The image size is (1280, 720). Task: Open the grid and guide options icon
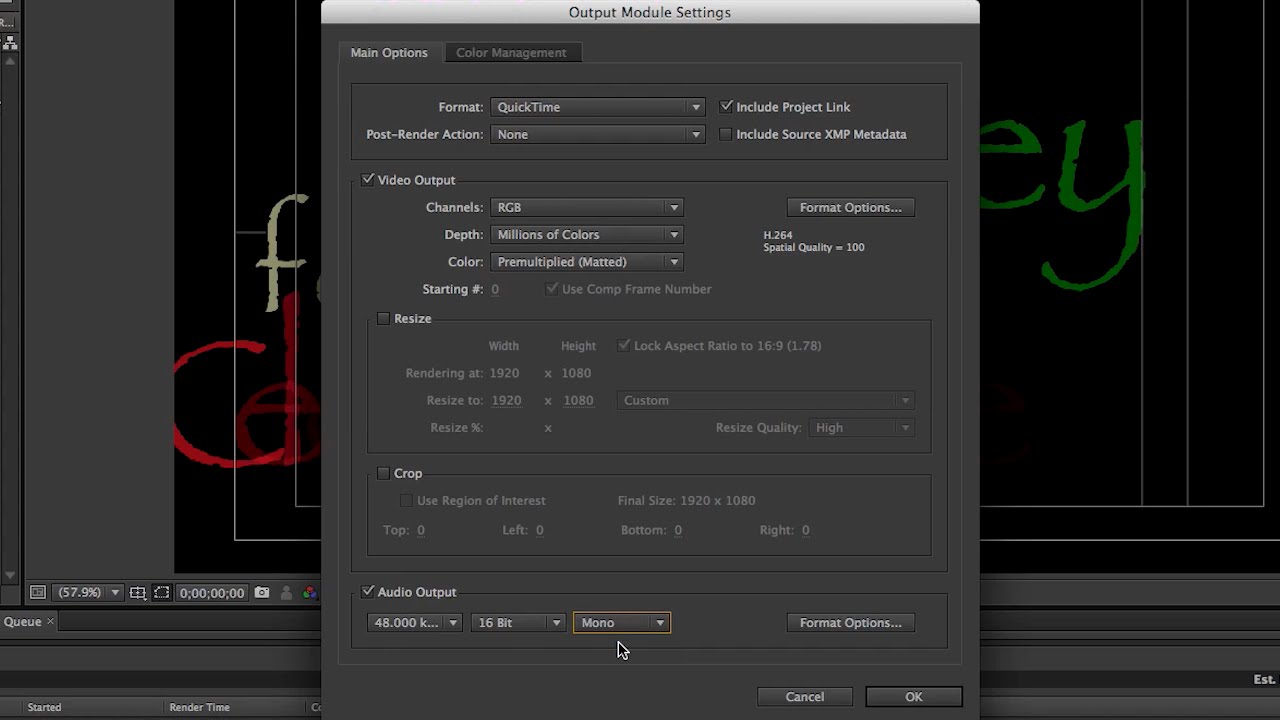pos(138,593)
